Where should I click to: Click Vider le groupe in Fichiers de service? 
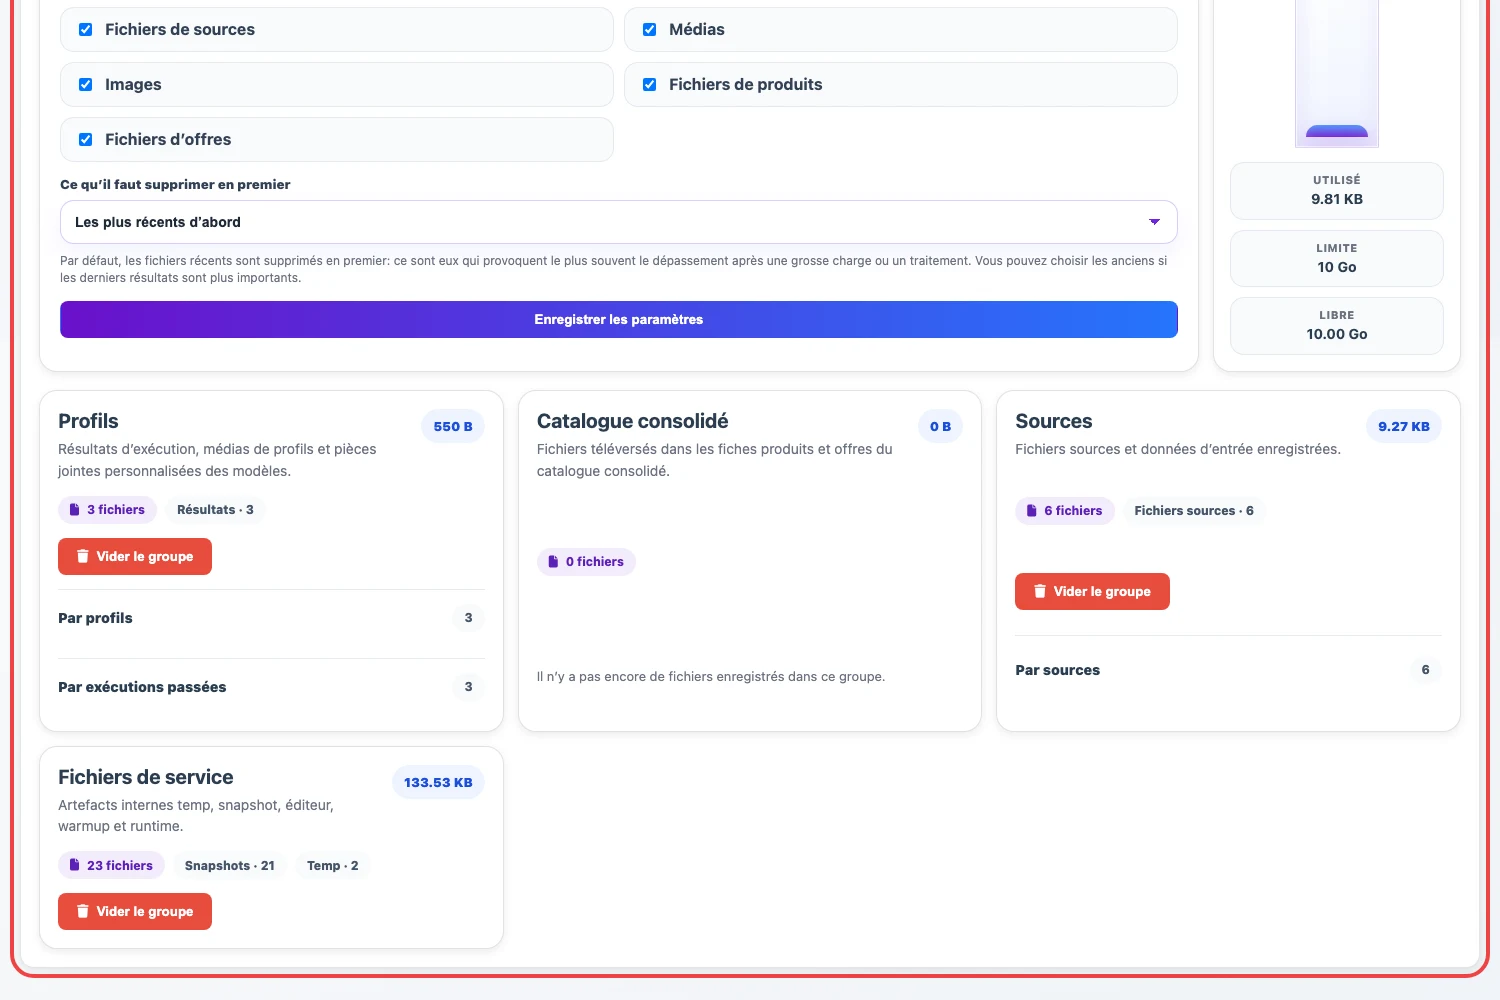coord(135,912)
